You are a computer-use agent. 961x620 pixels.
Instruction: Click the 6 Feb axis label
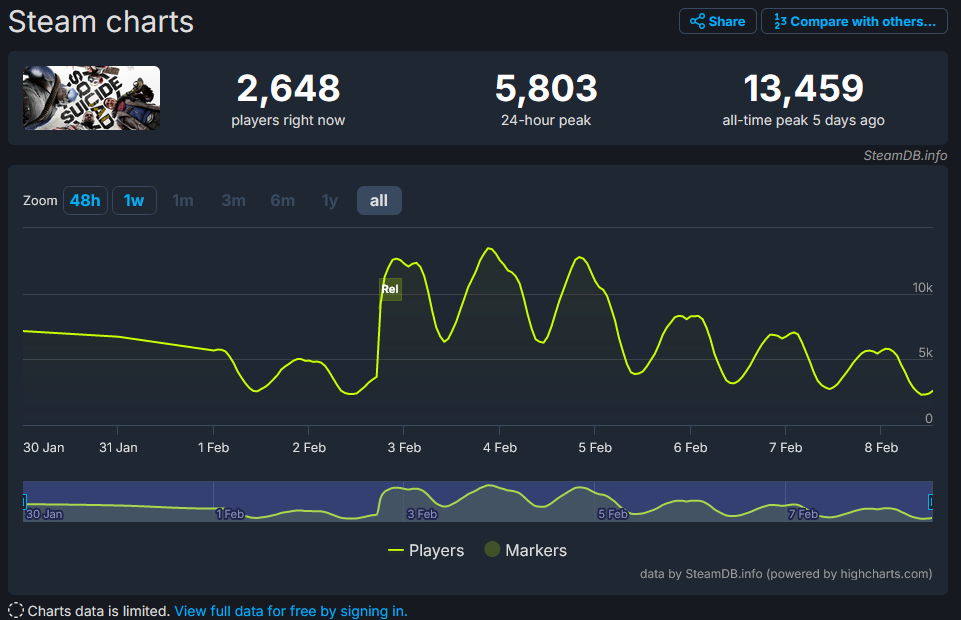[x=690, y=448]
